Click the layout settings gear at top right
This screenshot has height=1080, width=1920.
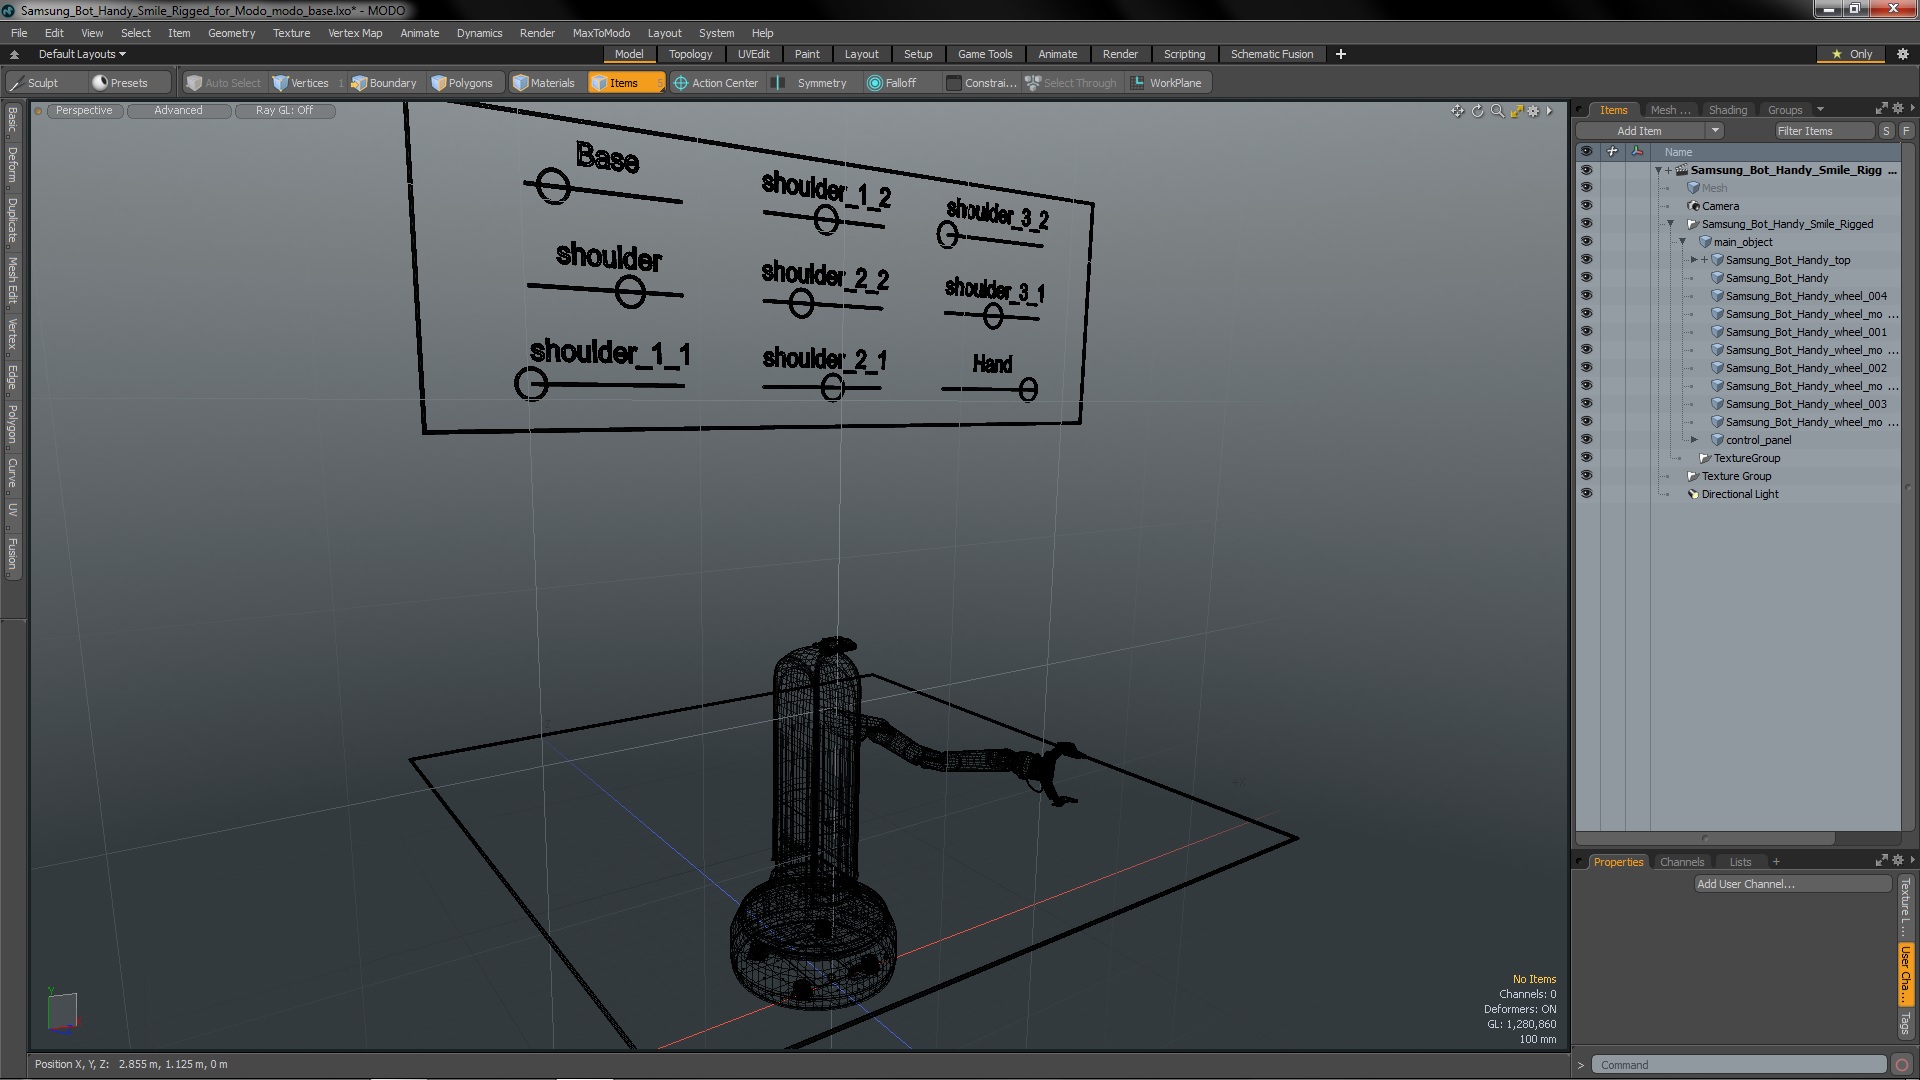pyautogui.click(x=1902, y=54)
